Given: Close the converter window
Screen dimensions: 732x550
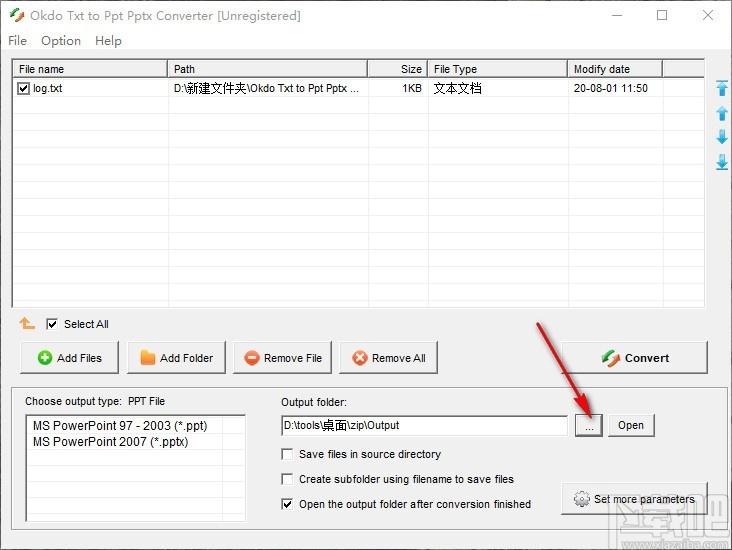Looking at the screenshot, I should coord(708,15).
